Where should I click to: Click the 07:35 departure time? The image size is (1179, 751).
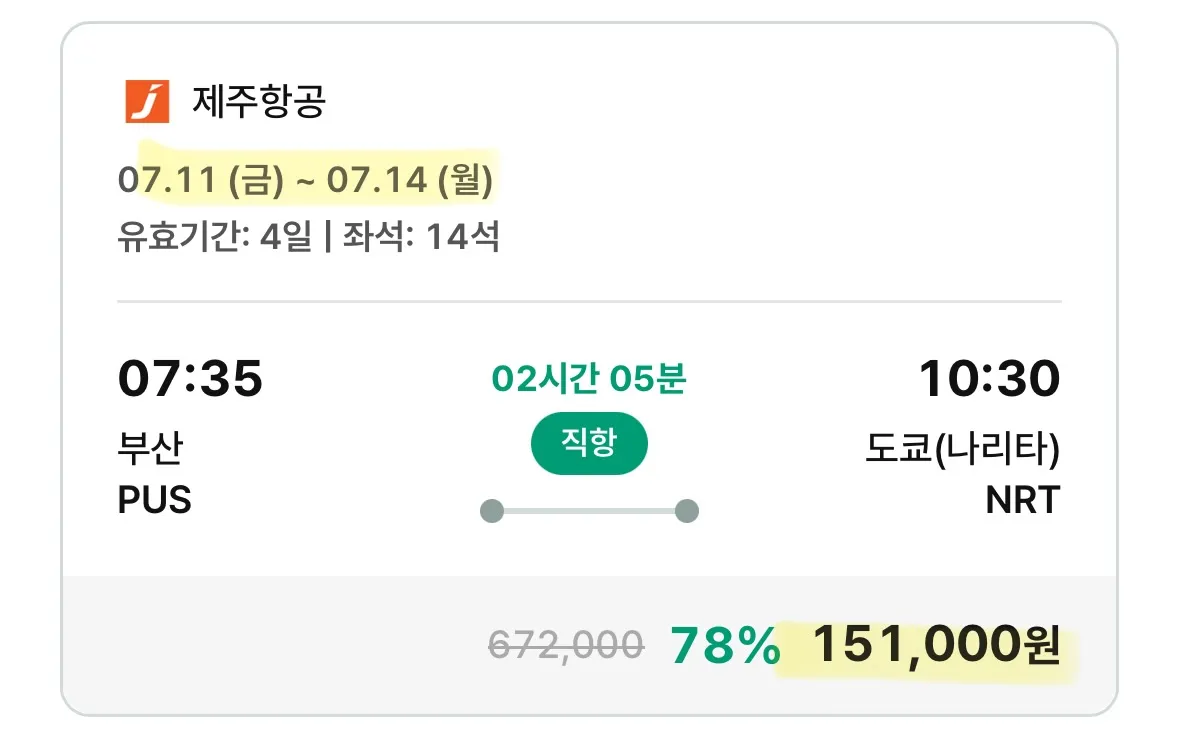[190, 378]
